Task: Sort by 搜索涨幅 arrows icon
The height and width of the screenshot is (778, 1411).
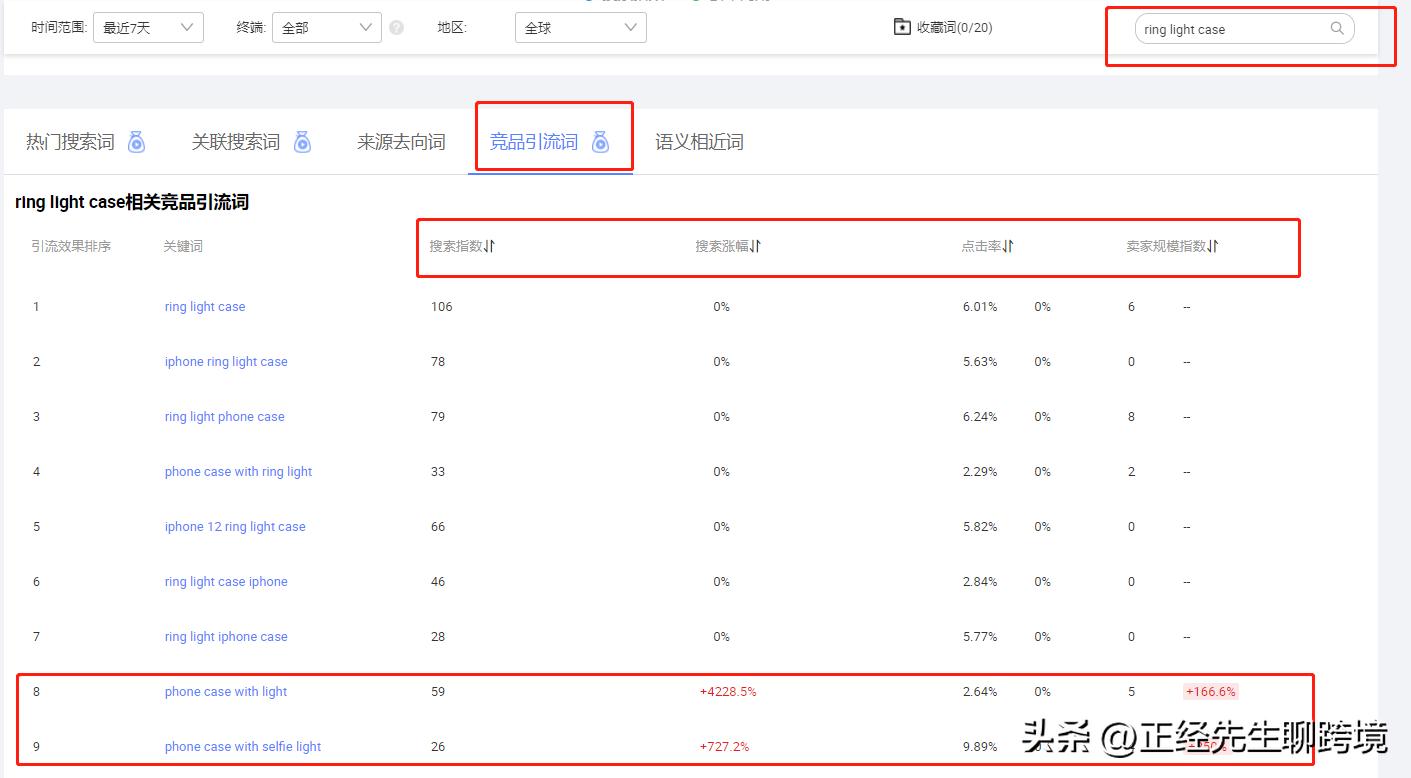Action: coord(756,246)
